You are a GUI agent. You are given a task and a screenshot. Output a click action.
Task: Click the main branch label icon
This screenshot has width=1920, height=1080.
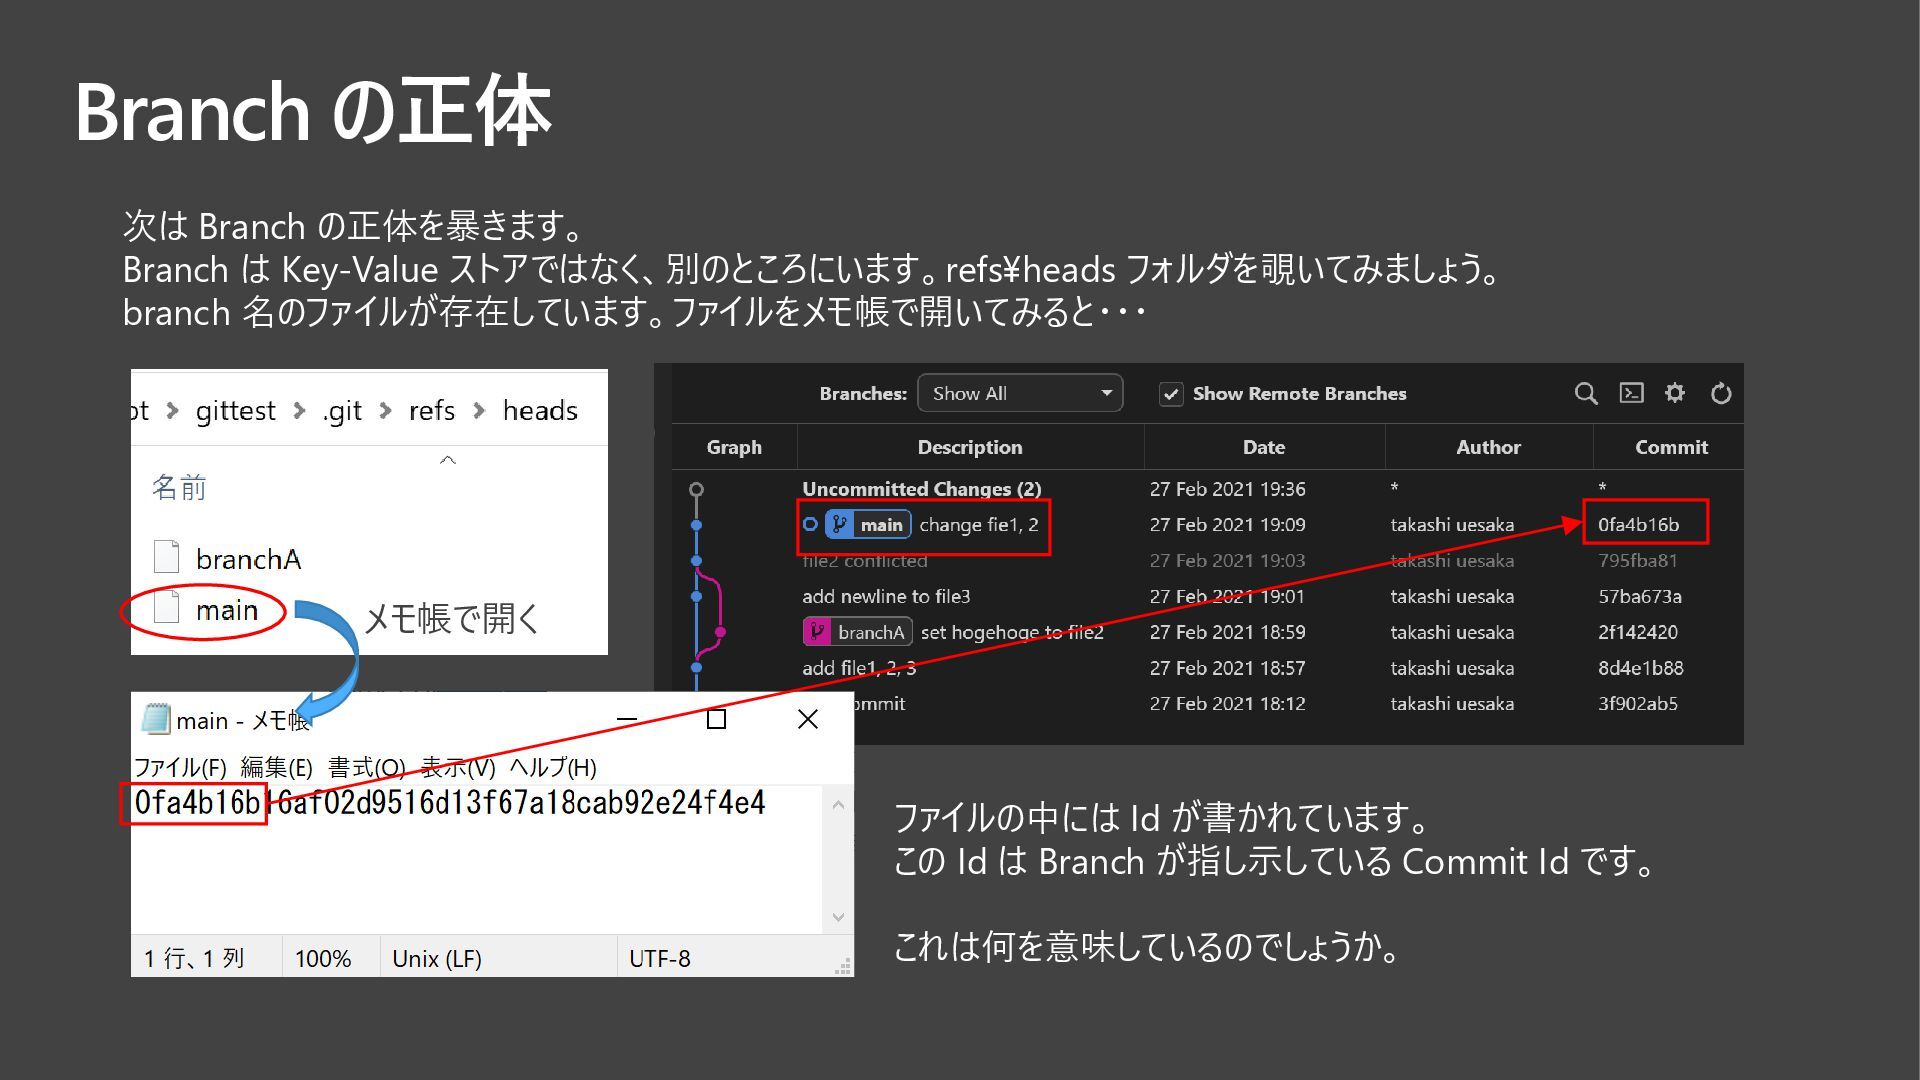[840, 525]
